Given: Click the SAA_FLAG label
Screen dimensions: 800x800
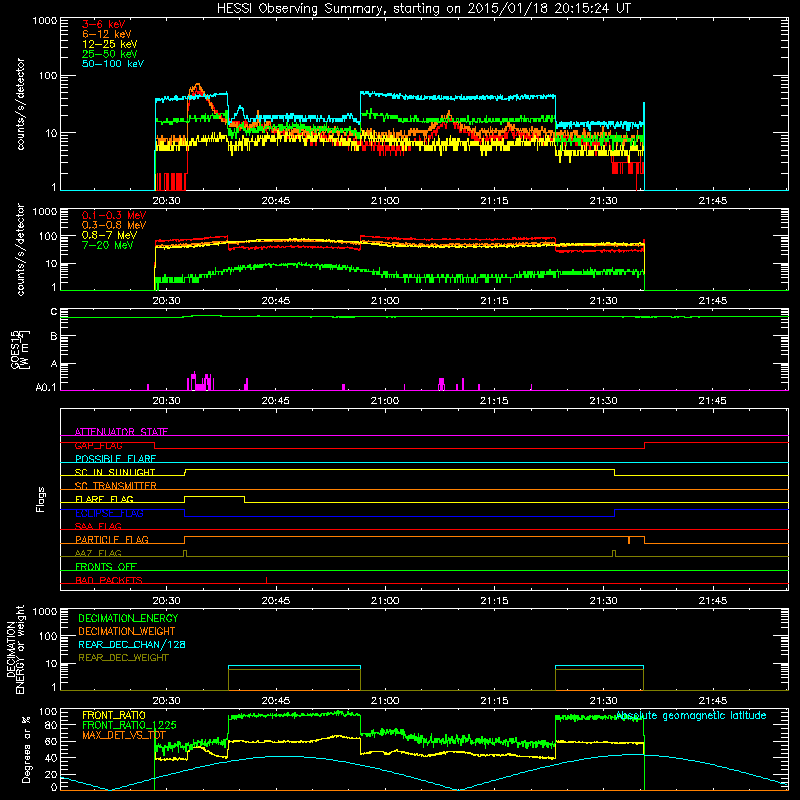Looking at the screenshot, I should pyautogui.click(x=98, y=526).
